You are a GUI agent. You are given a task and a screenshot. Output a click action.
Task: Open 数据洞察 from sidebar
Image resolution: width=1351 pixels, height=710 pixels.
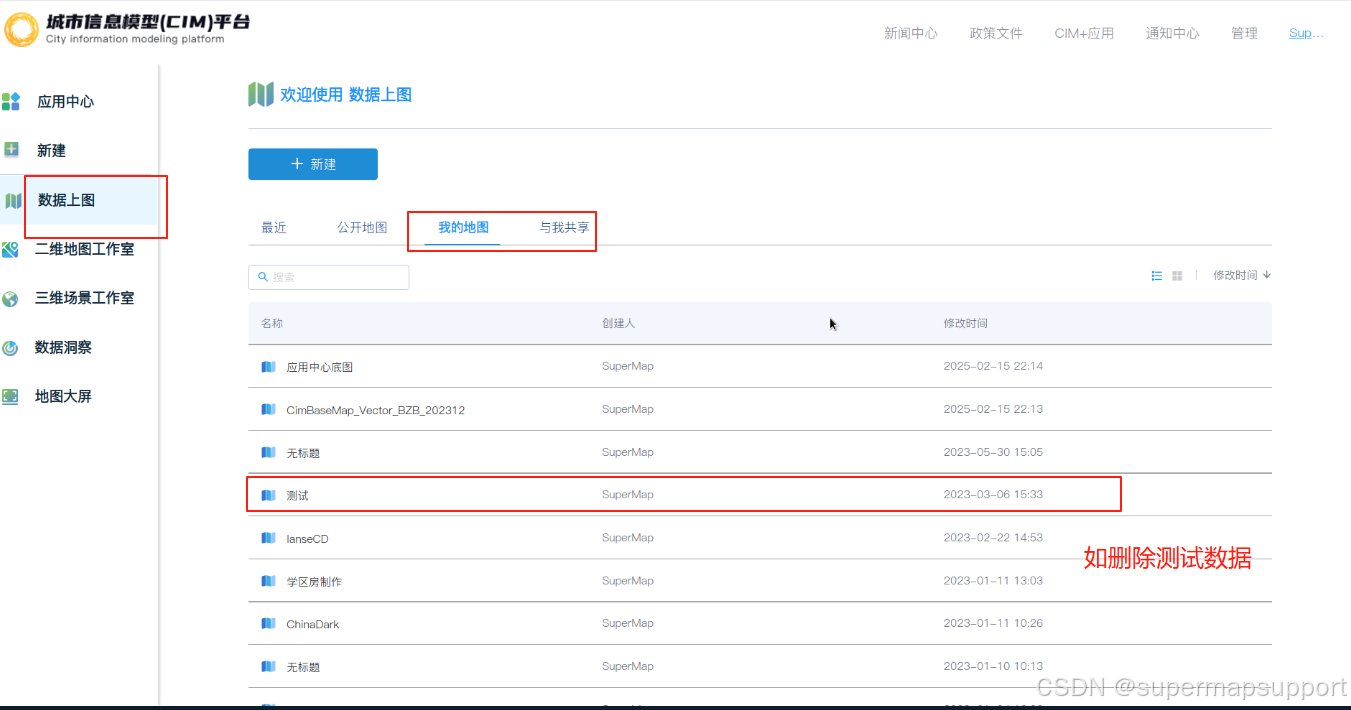click(x=63, y=347)
